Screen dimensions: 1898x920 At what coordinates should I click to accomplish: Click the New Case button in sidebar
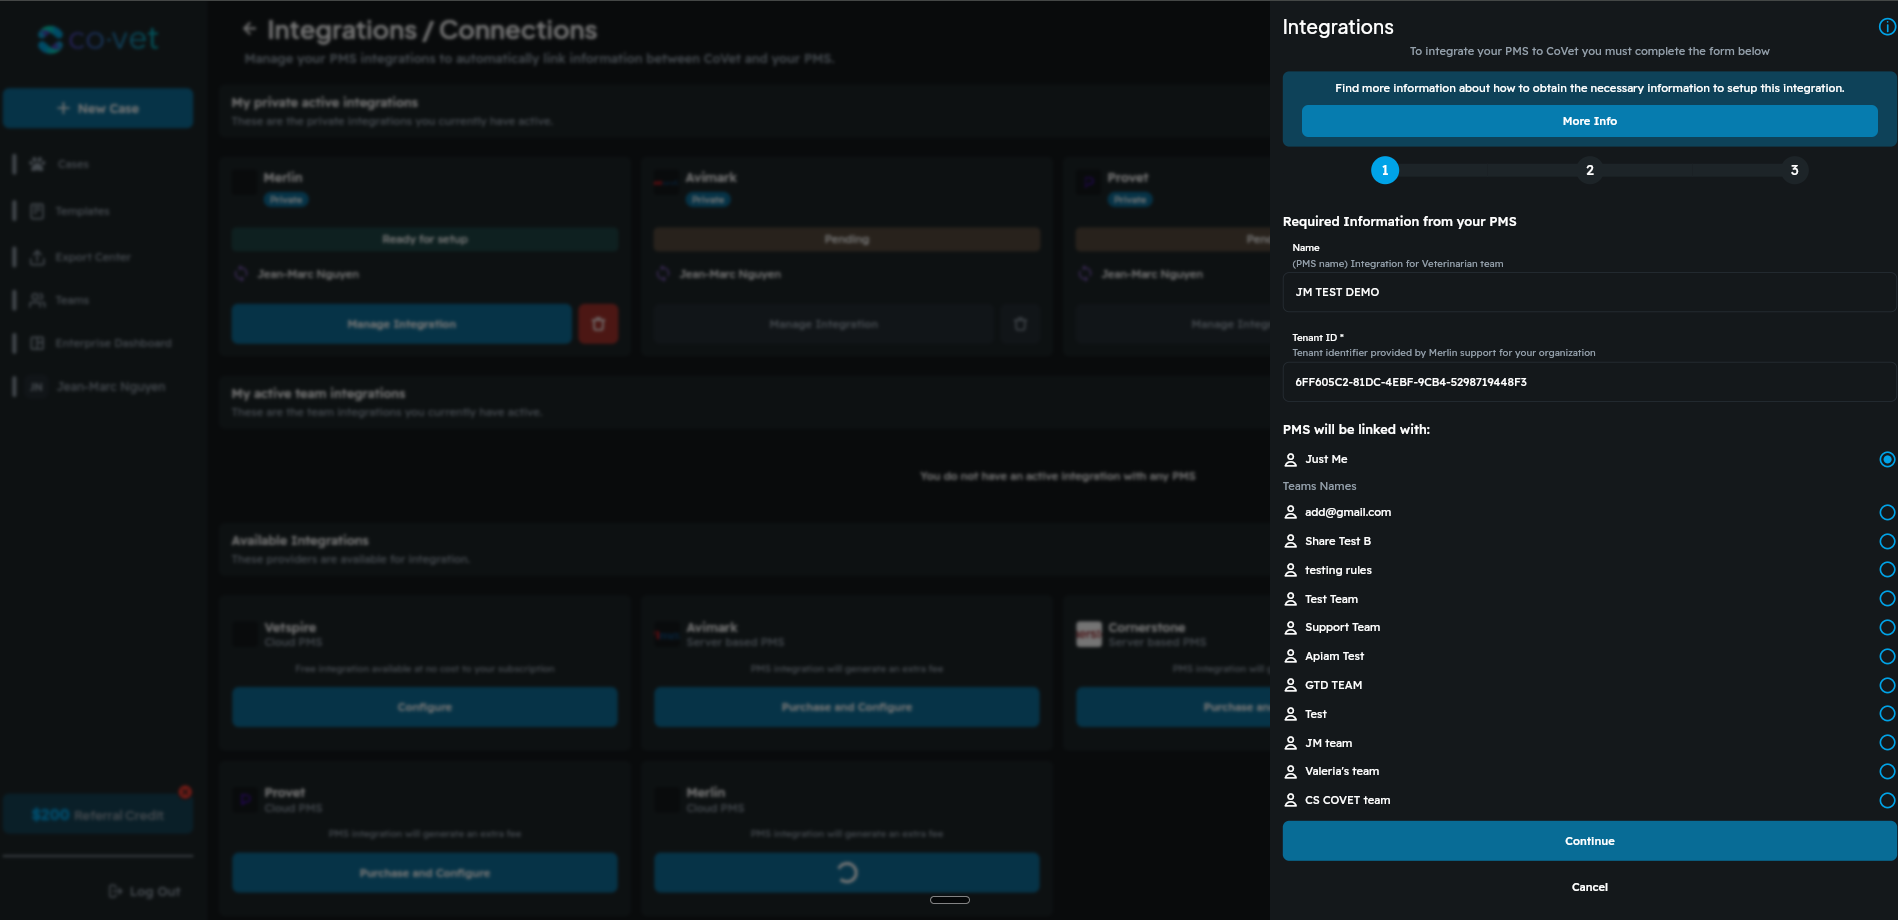(x=98, y=108)
